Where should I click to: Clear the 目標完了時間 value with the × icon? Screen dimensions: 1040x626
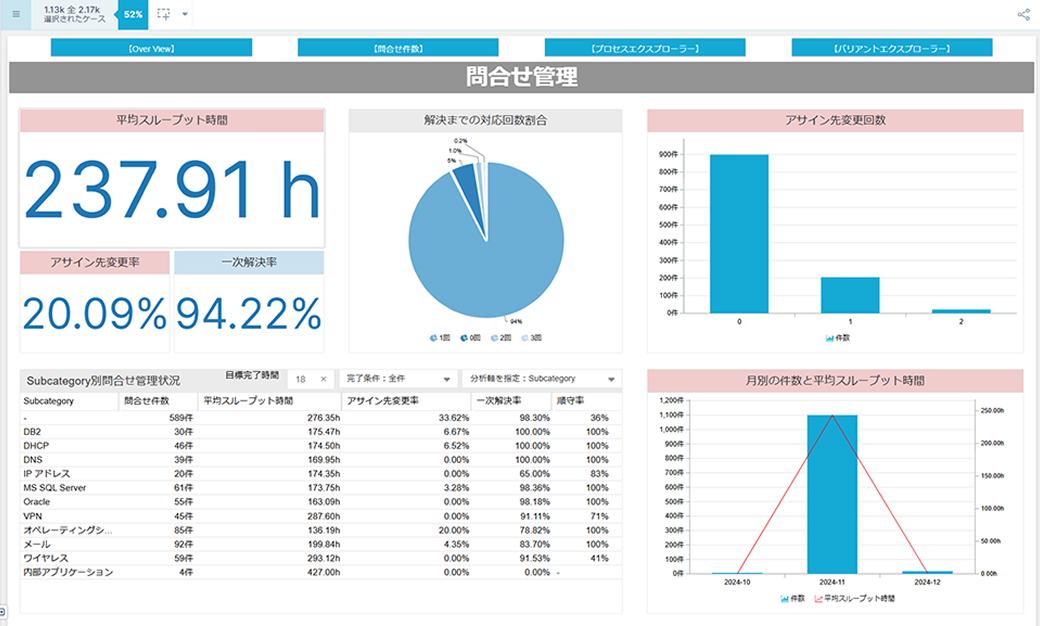coord(323,380)
